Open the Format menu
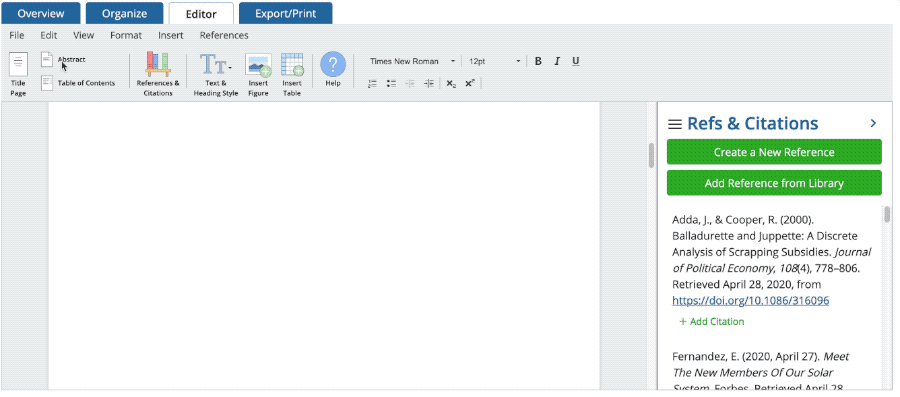Viewport: 900px width, 397px height. [126, 36]
